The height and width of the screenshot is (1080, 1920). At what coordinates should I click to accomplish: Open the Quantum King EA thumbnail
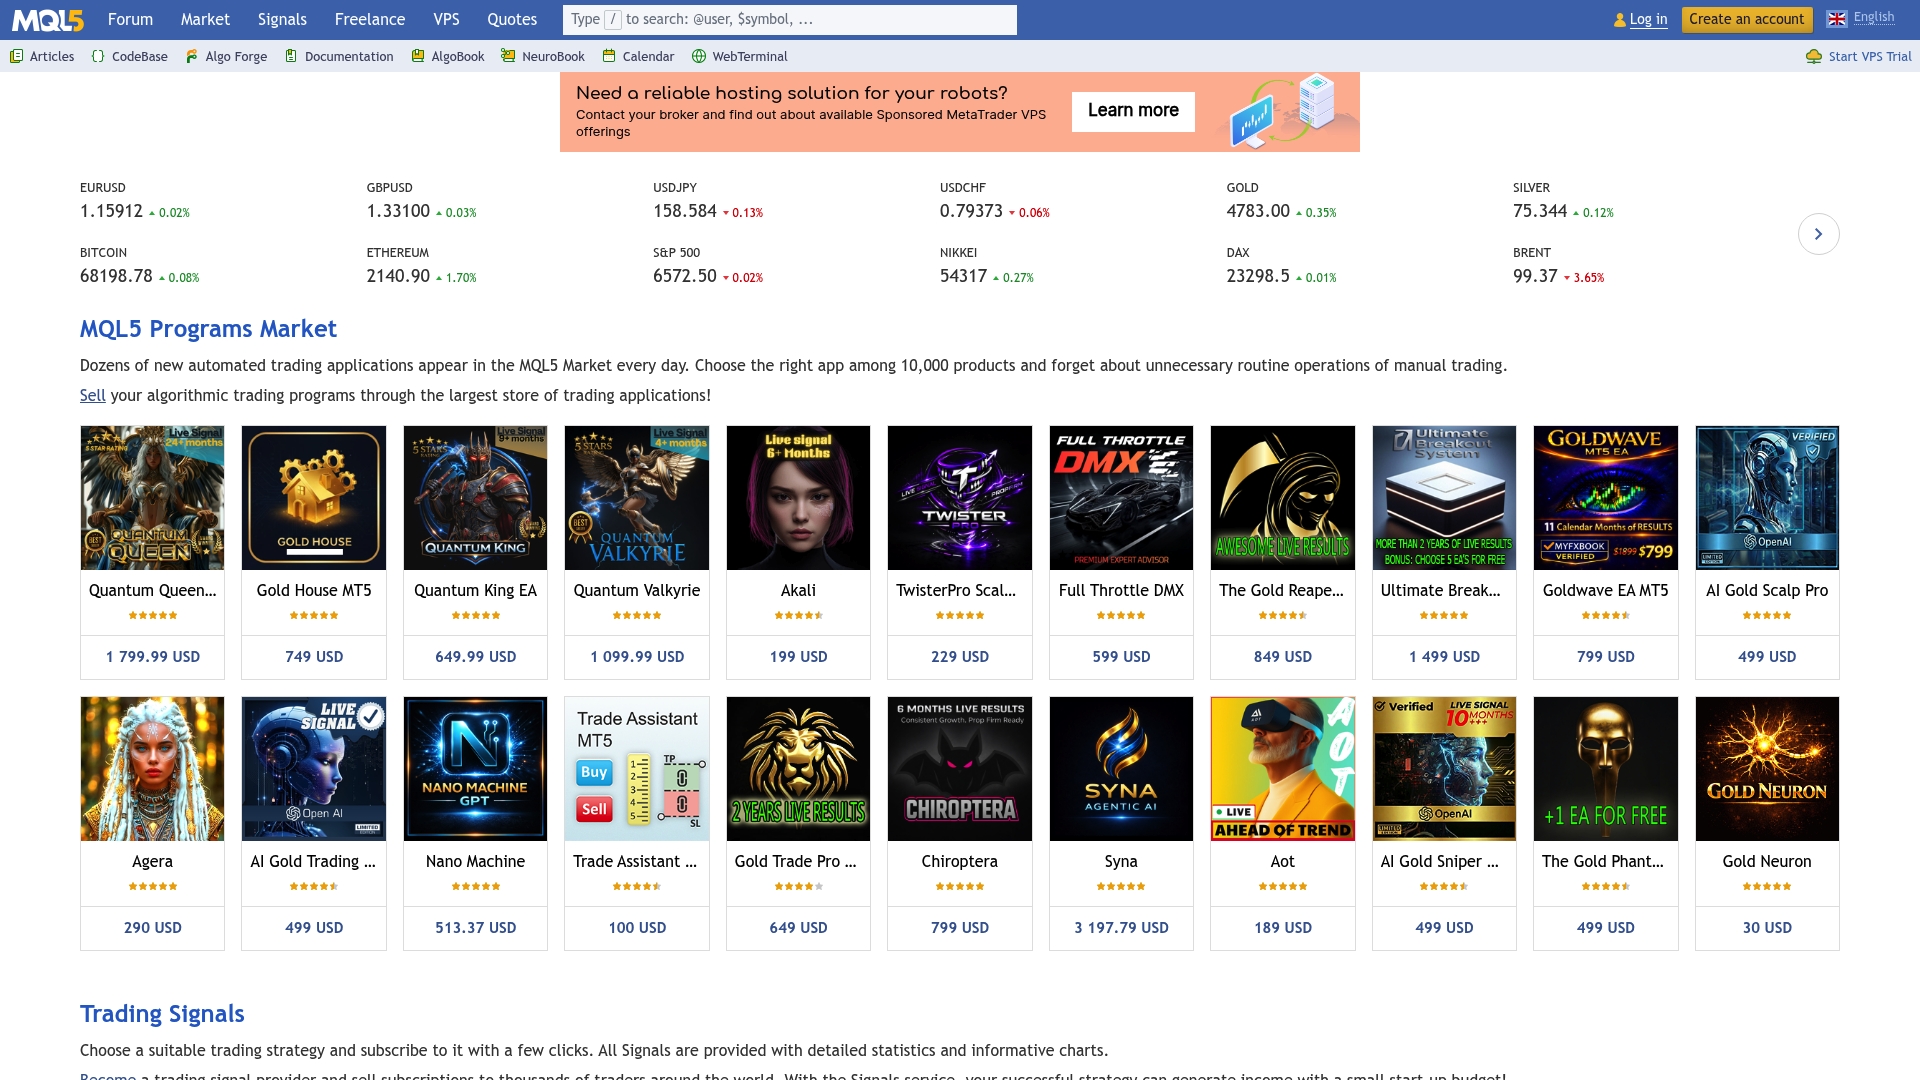point(475,498)
